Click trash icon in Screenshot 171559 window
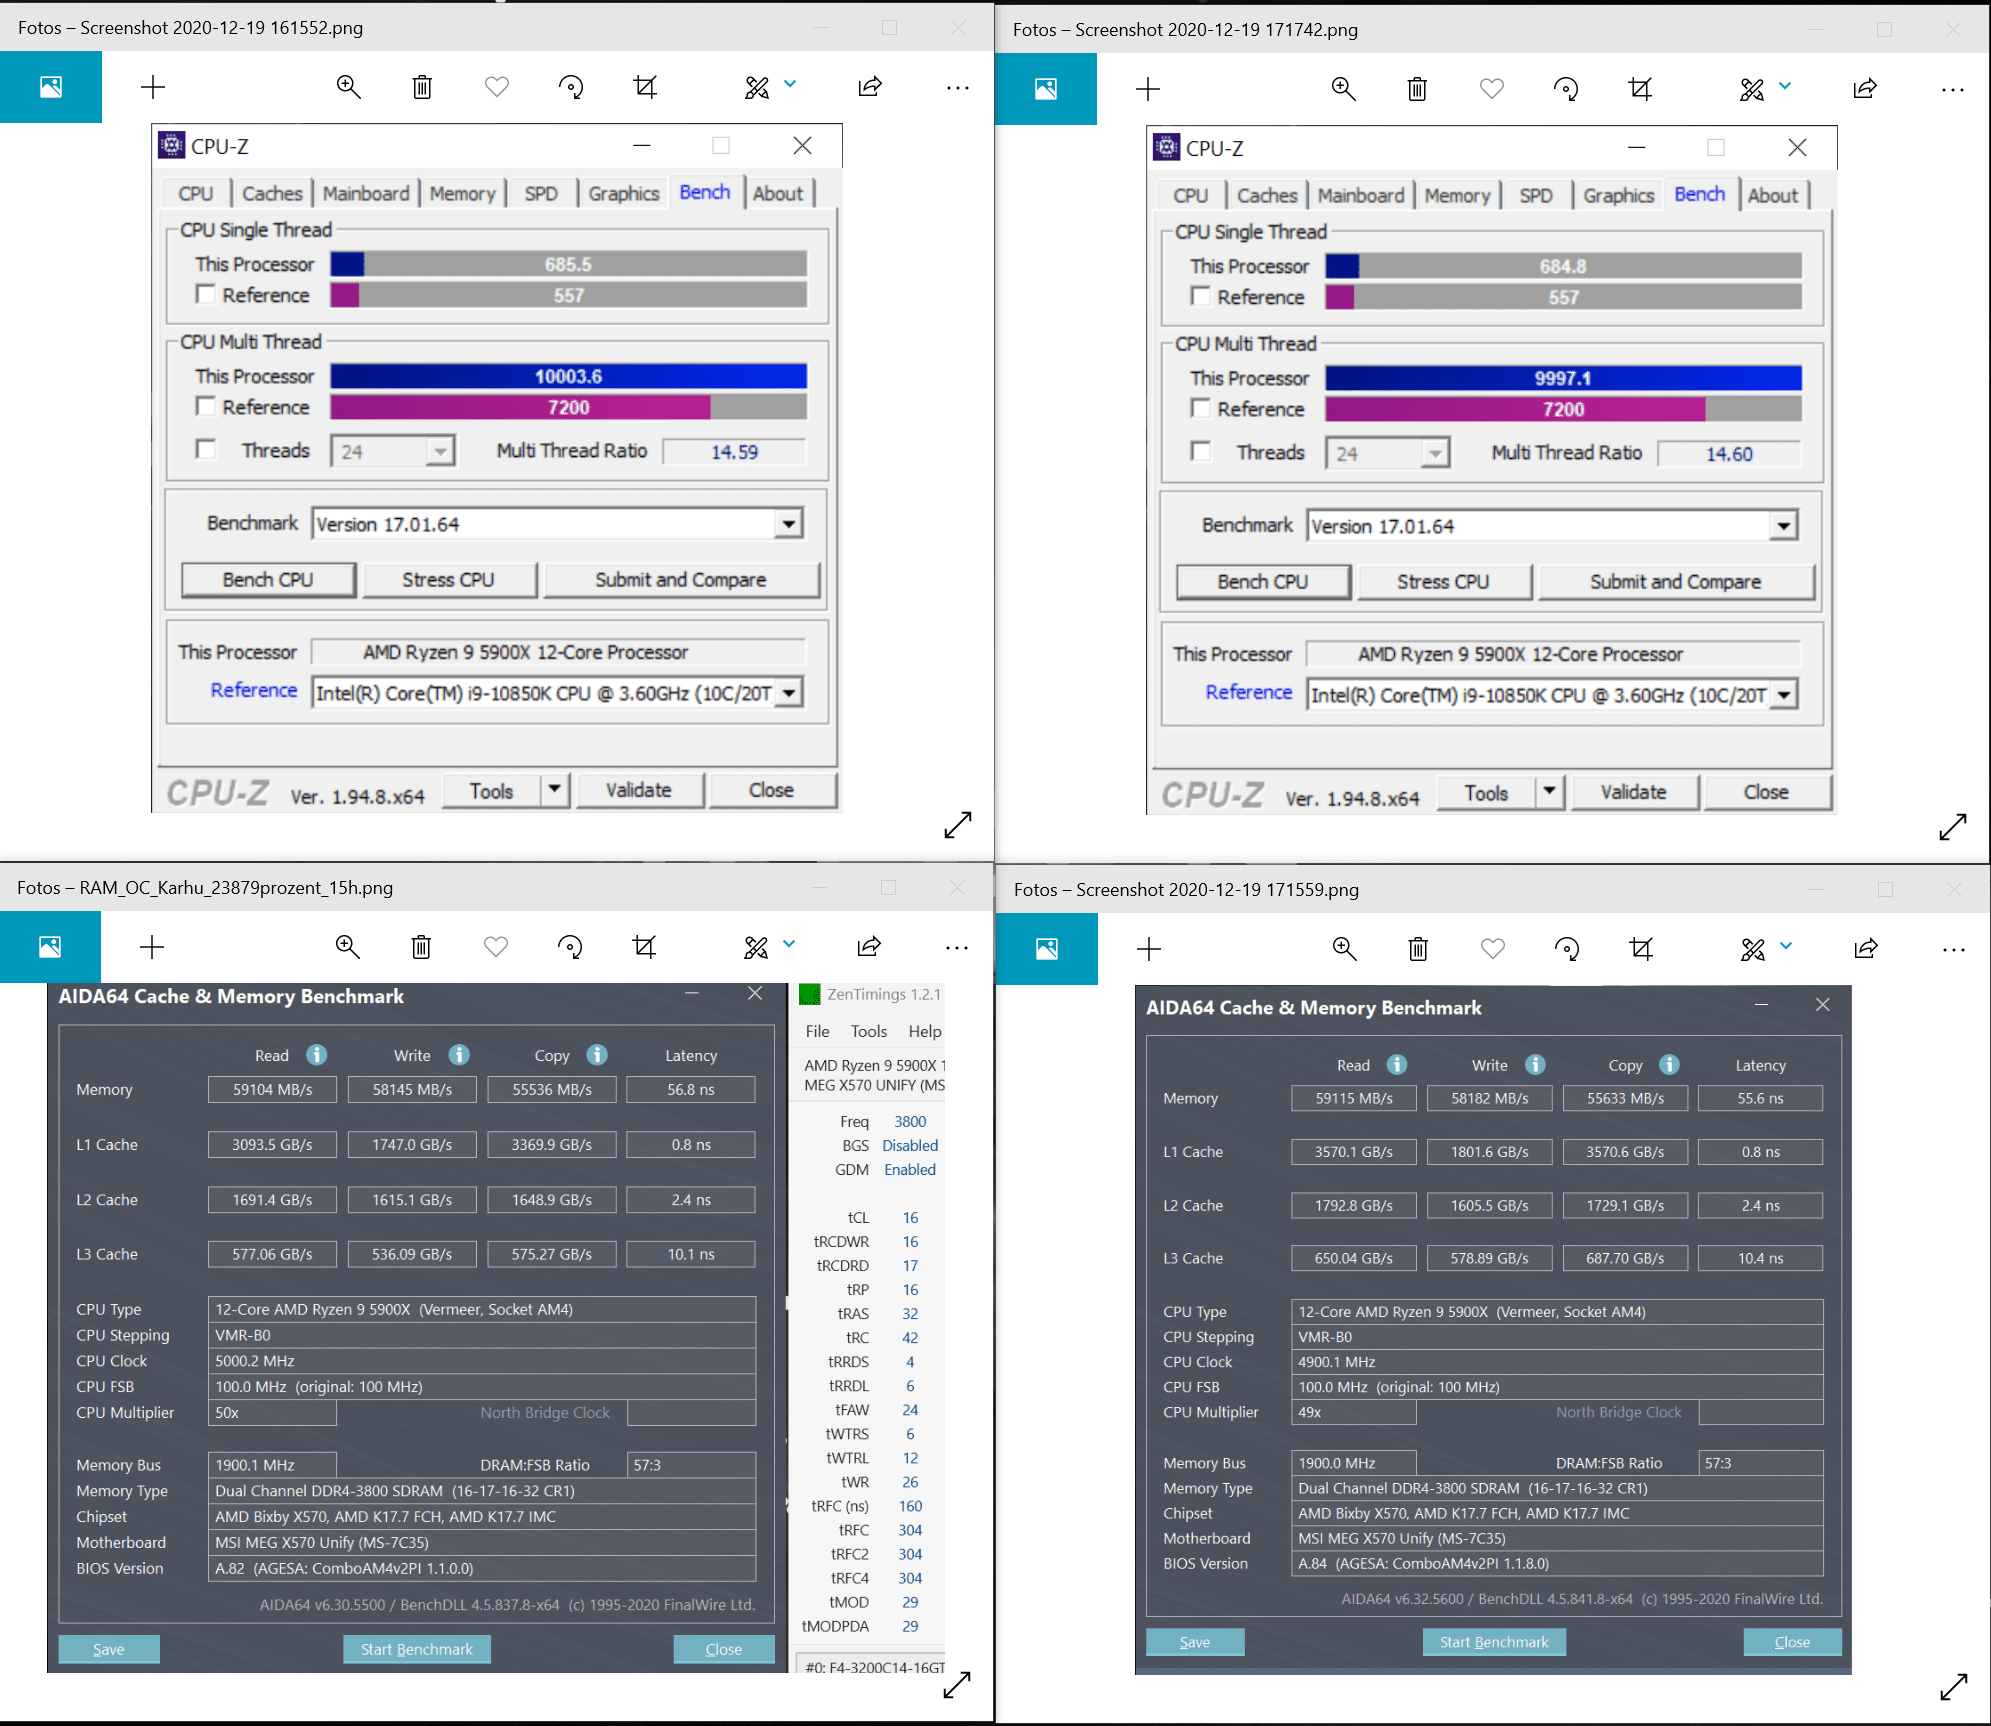1991x1726 pixels. [x=1418, y=949]
